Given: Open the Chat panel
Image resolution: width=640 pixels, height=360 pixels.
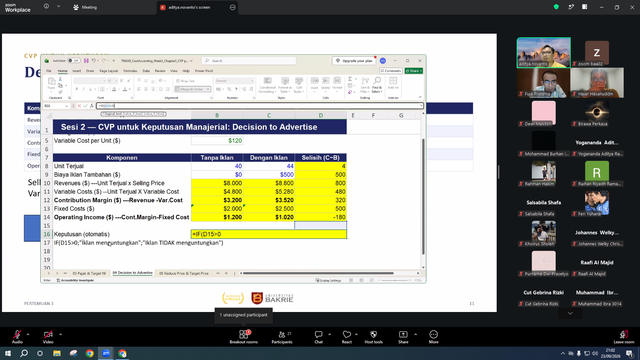Looking at the screenshot, I should point(318,337).
